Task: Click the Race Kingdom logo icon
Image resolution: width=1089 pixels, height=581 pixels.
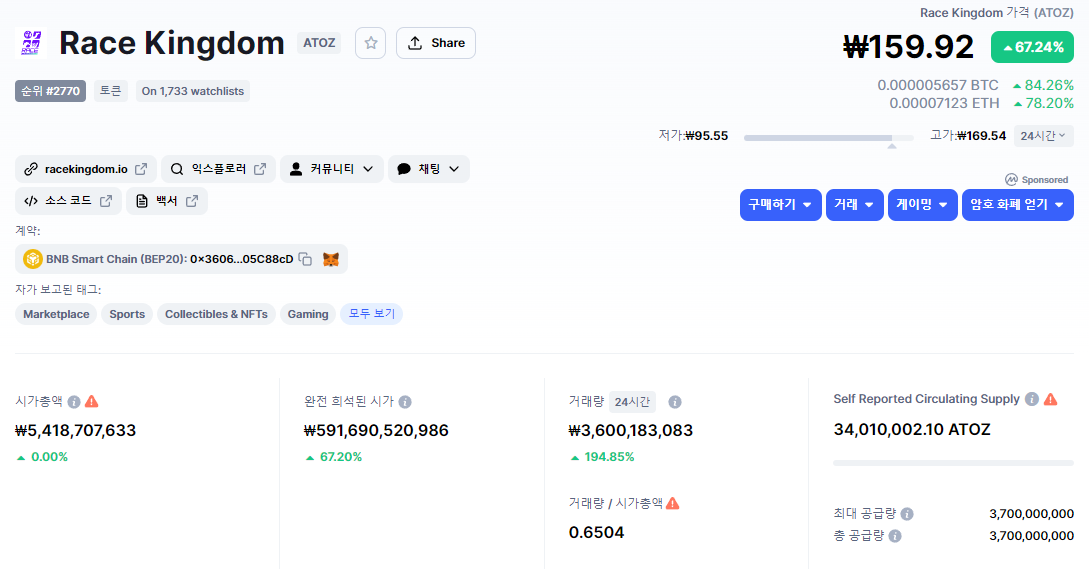Action: [x=31, y=43]
